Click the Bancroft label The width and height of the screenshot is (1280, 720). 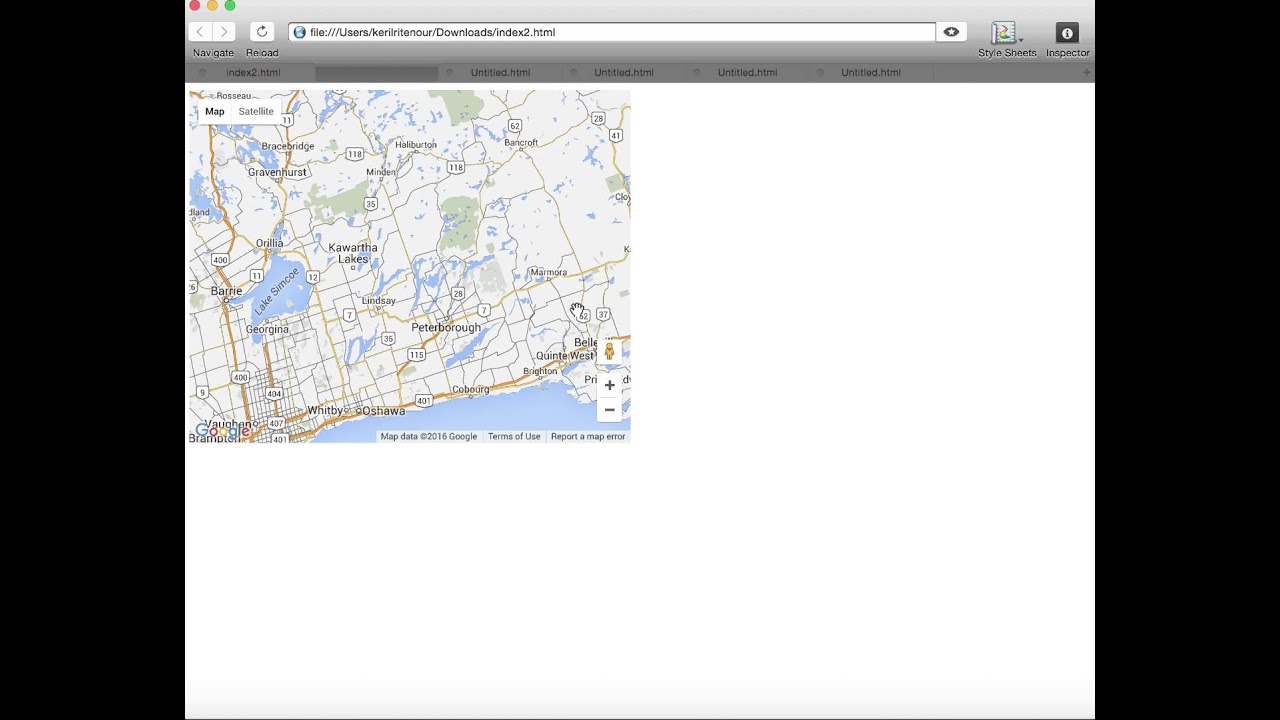point(521,143)
